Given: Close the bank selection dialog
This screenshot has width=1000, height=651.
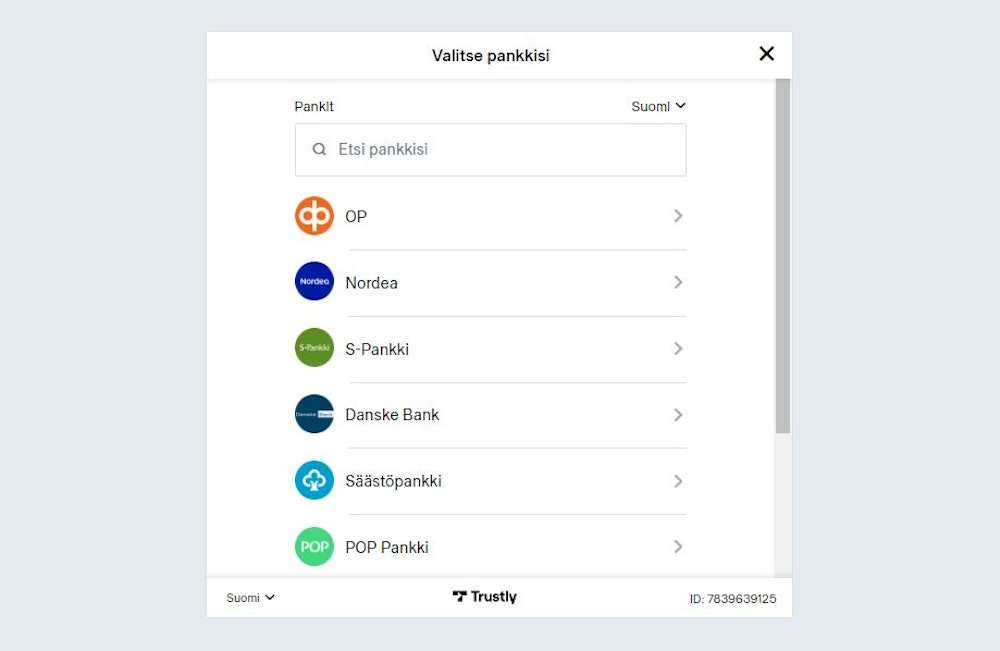Looking at the screenshot, I should 767,54.
